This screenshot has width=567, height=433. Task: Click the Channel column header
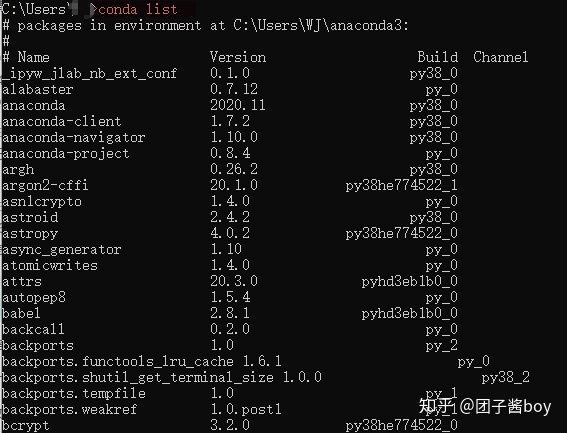(x=501, y=57)
